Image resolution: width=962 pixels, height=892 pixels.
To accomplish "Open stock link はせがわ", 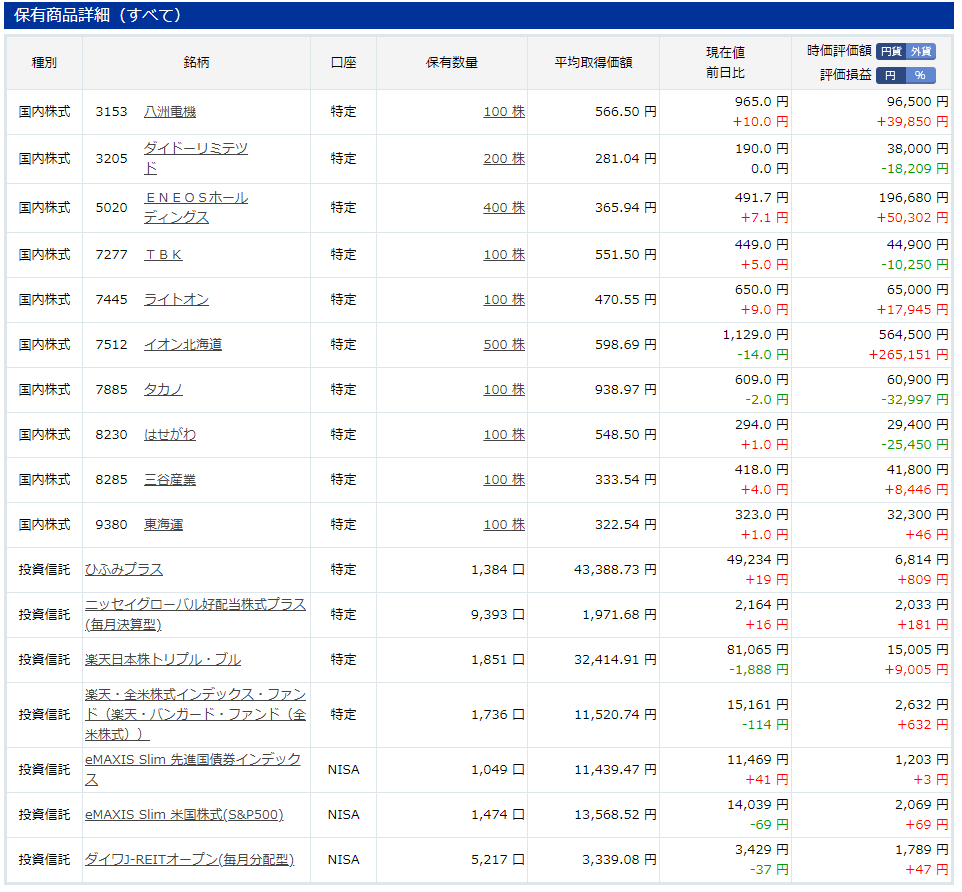I will click(170, 434).
